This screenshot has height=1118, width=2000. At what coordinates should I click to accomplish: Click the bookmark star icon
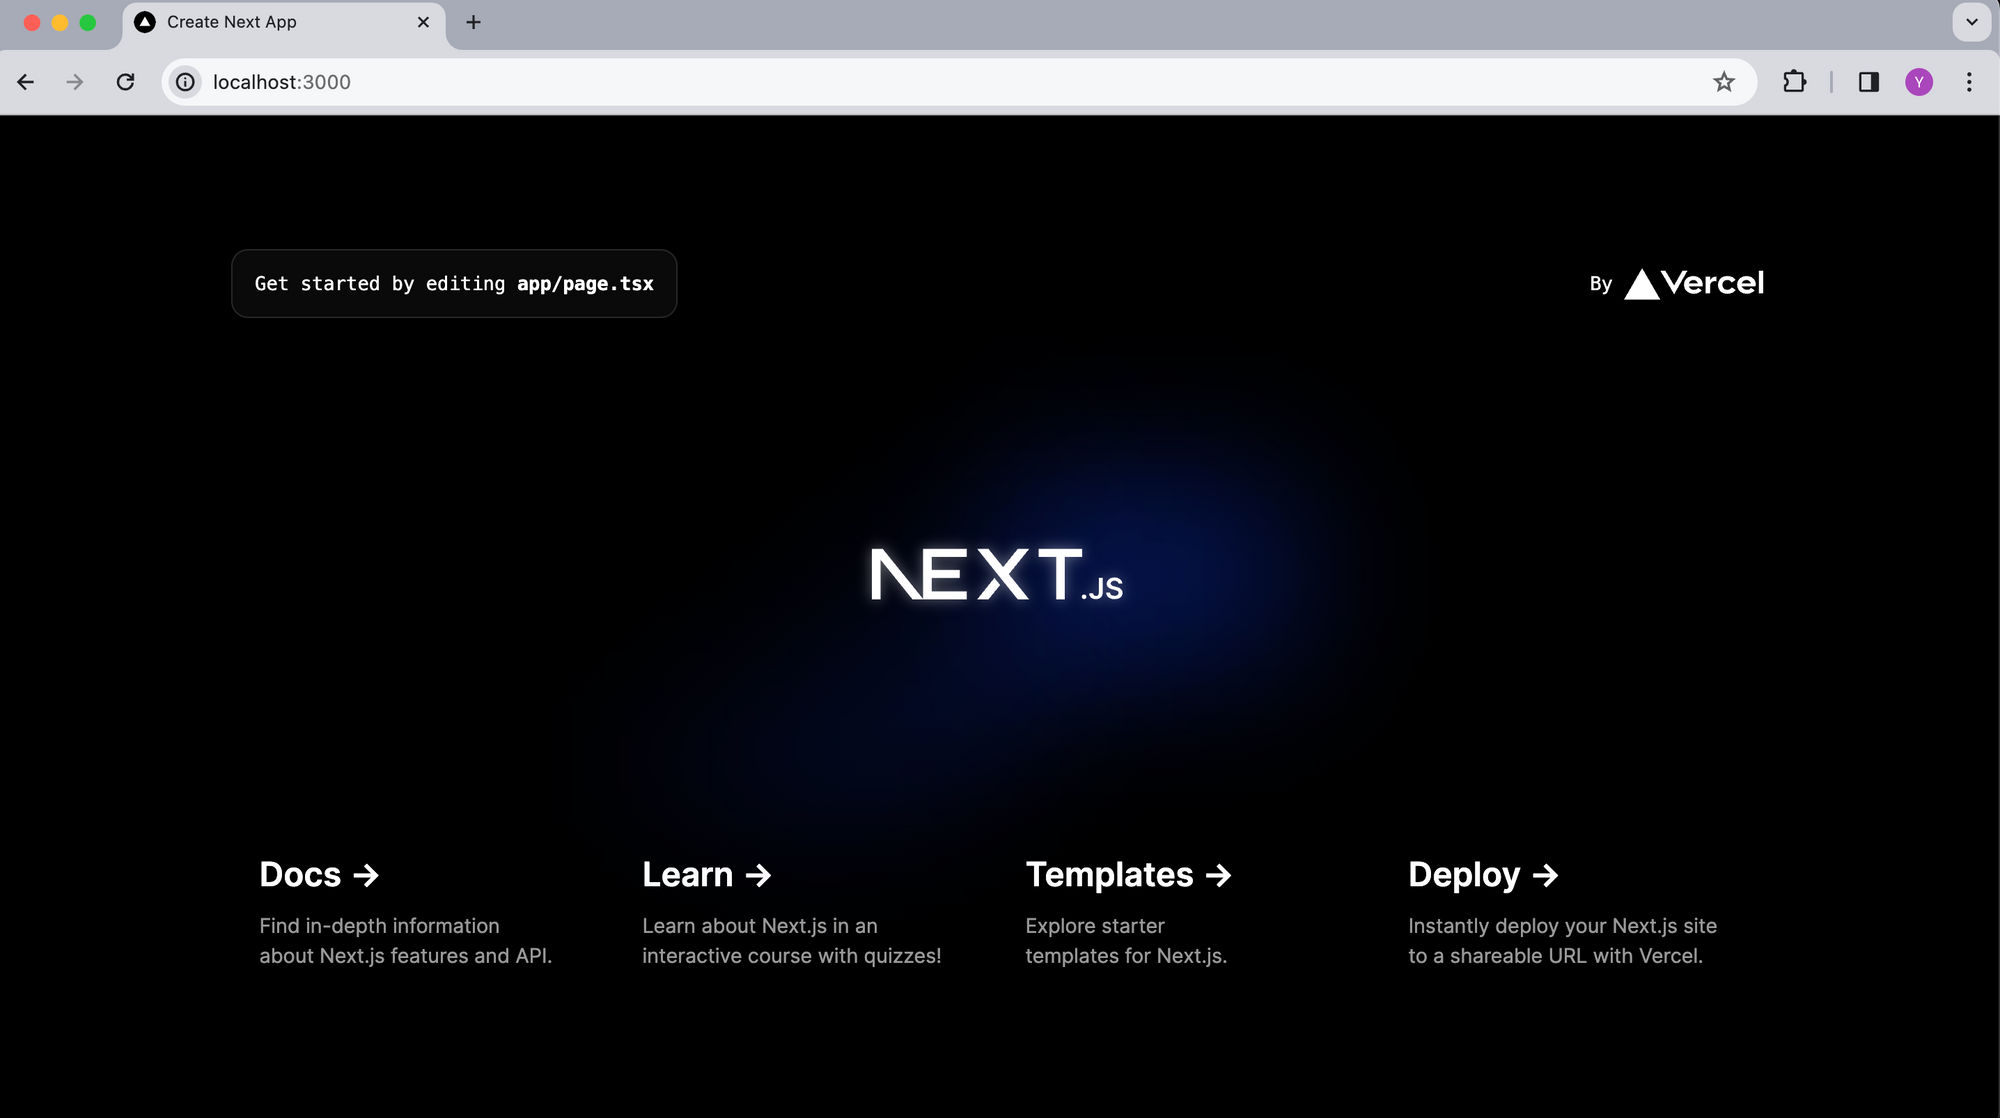click(x=1724, y=81)
